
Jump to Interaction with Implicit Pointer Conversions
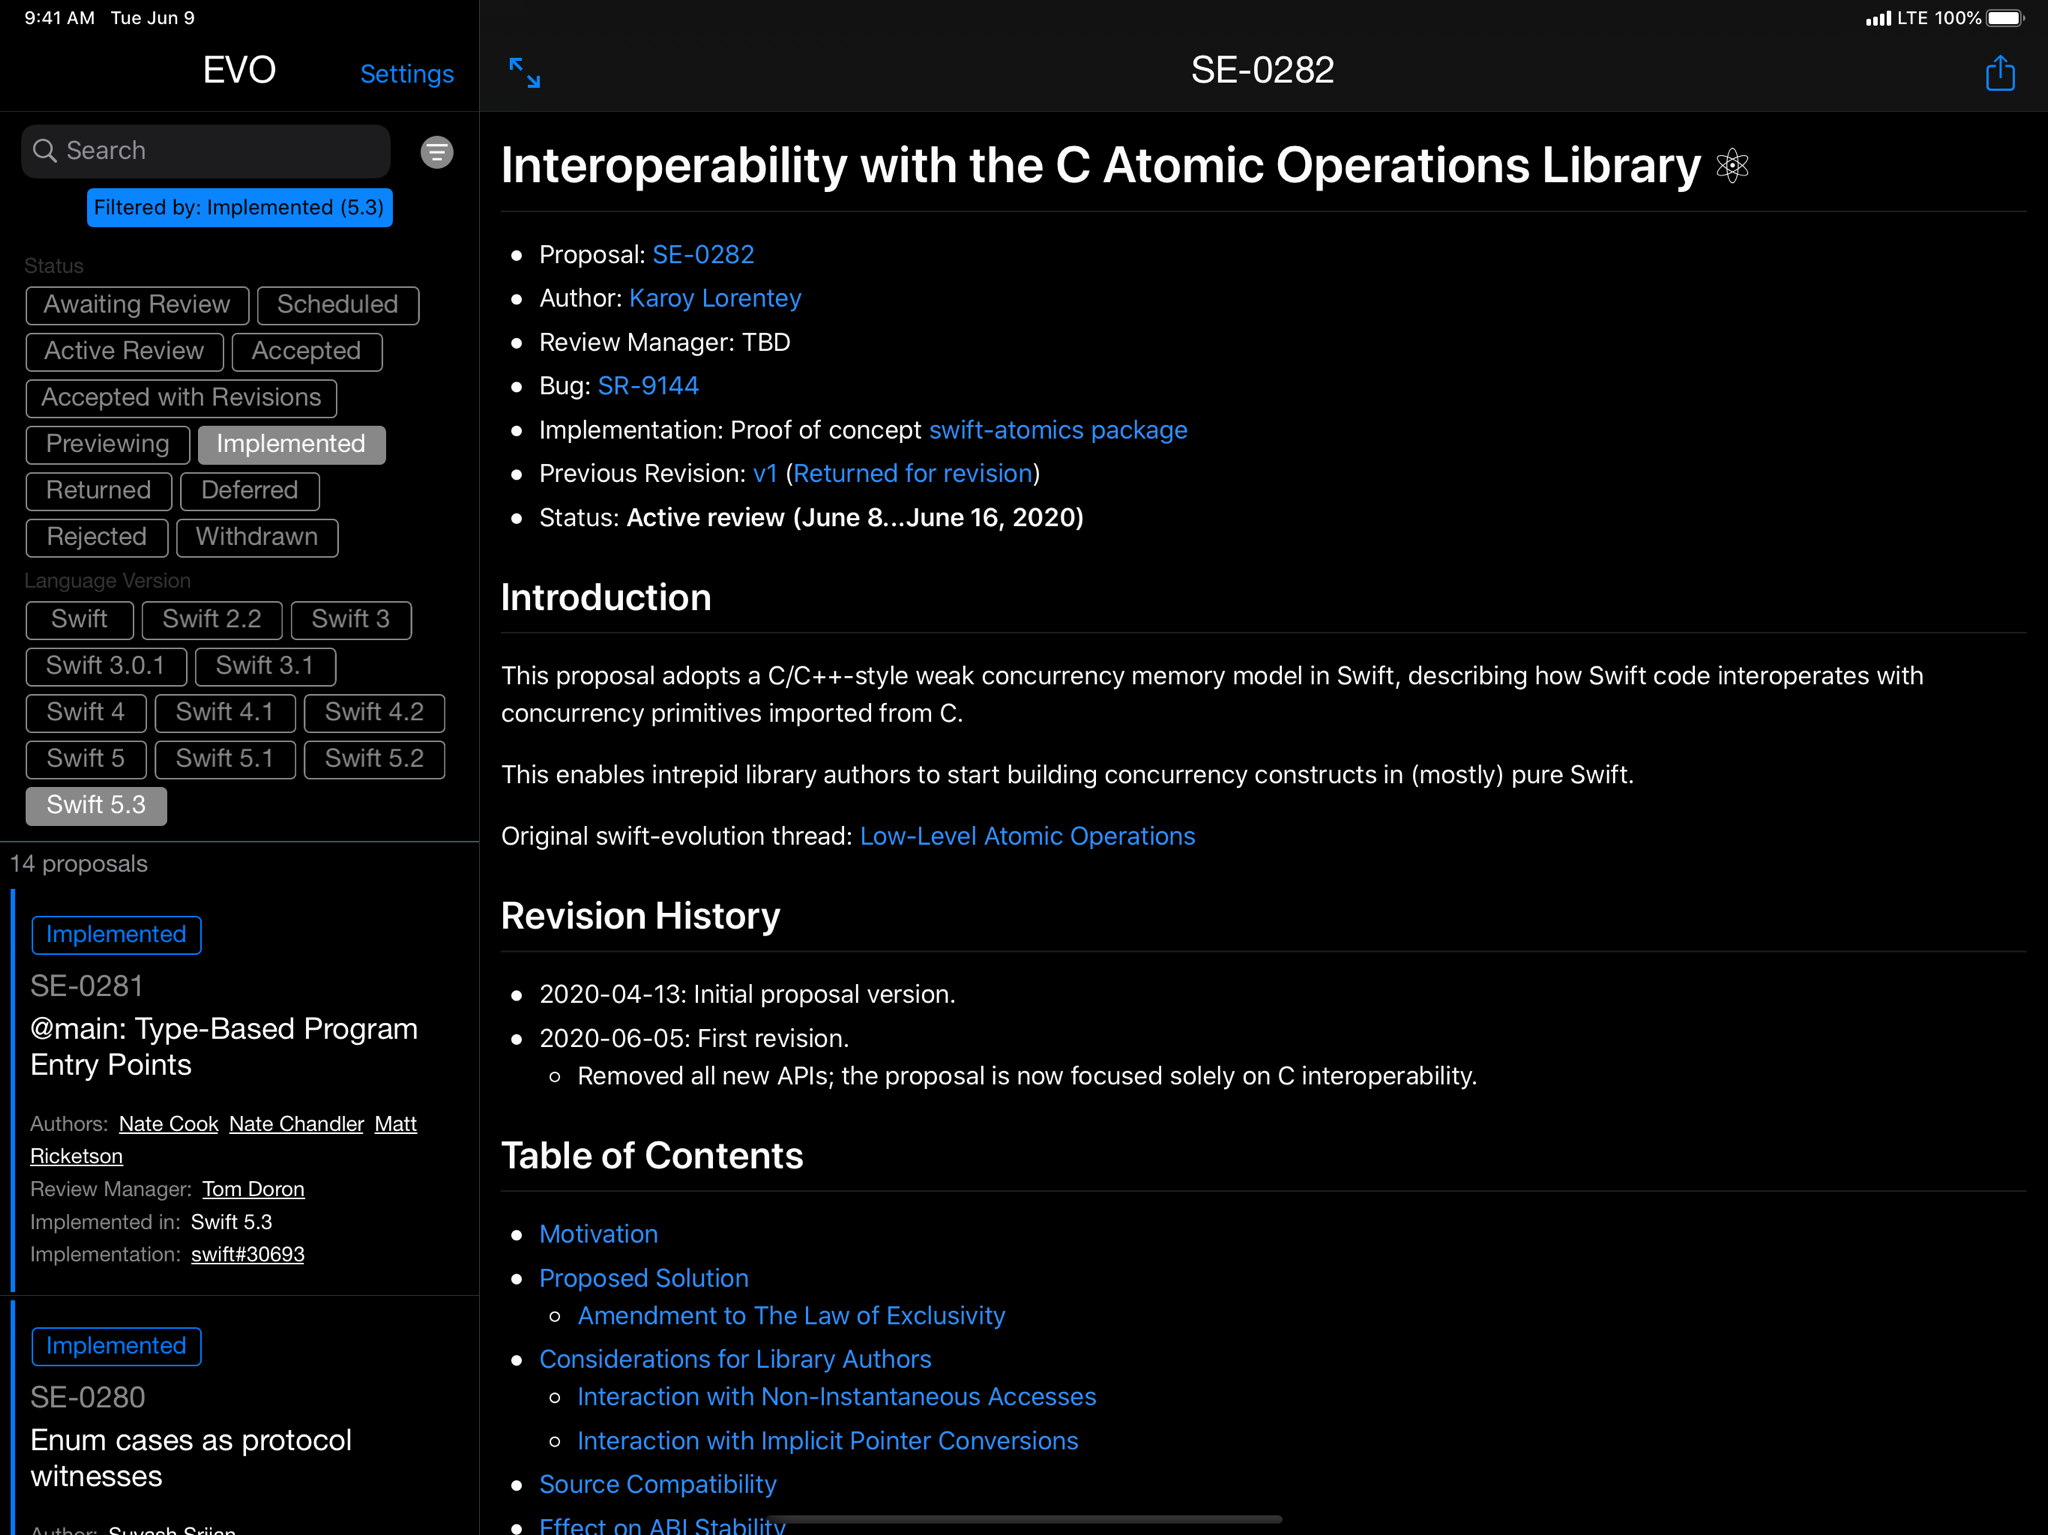(x=827, y=1441)
